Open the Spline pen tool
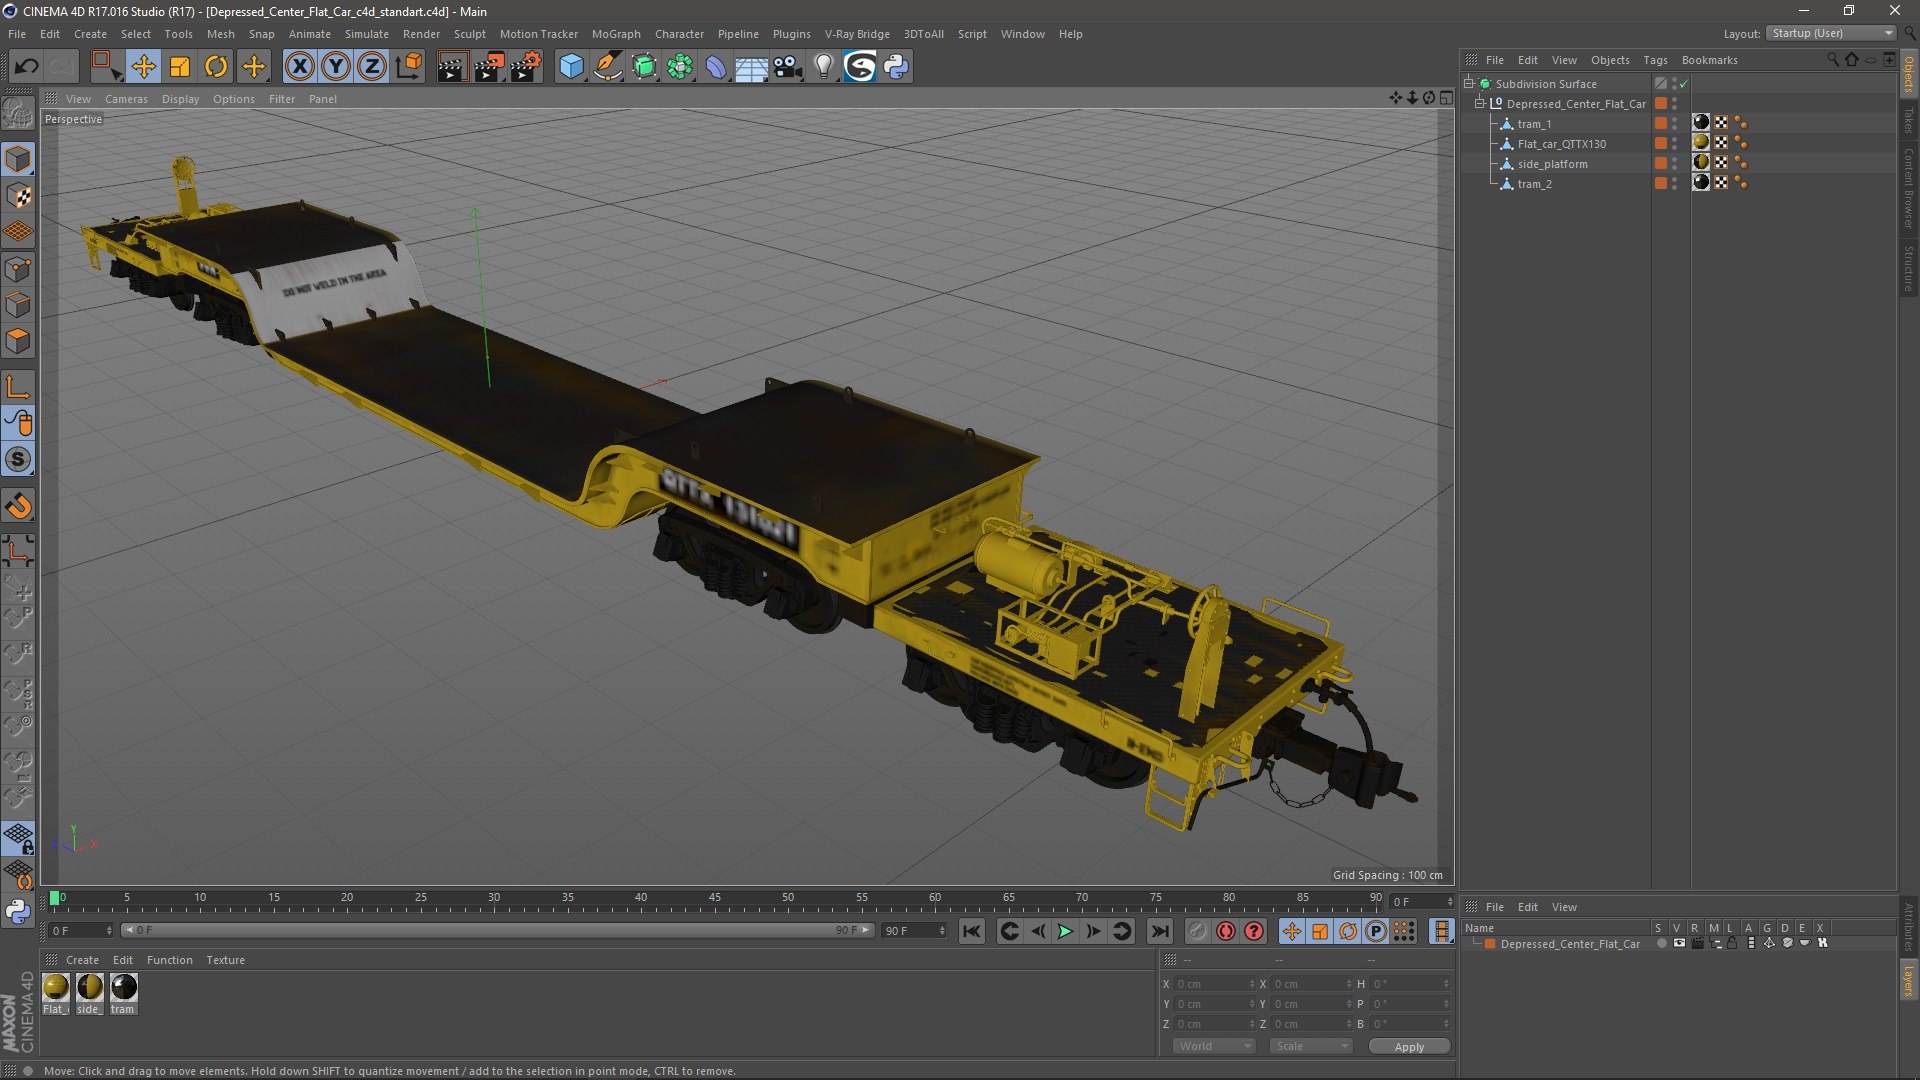The image size is (1920, 1080). tap(607, 67)
